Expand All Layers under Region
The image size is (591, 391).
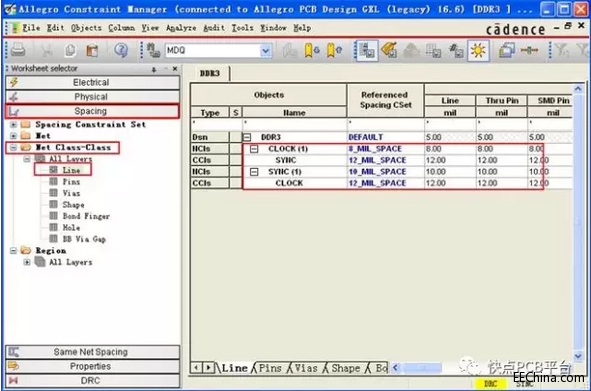click(x=27, y=262)
